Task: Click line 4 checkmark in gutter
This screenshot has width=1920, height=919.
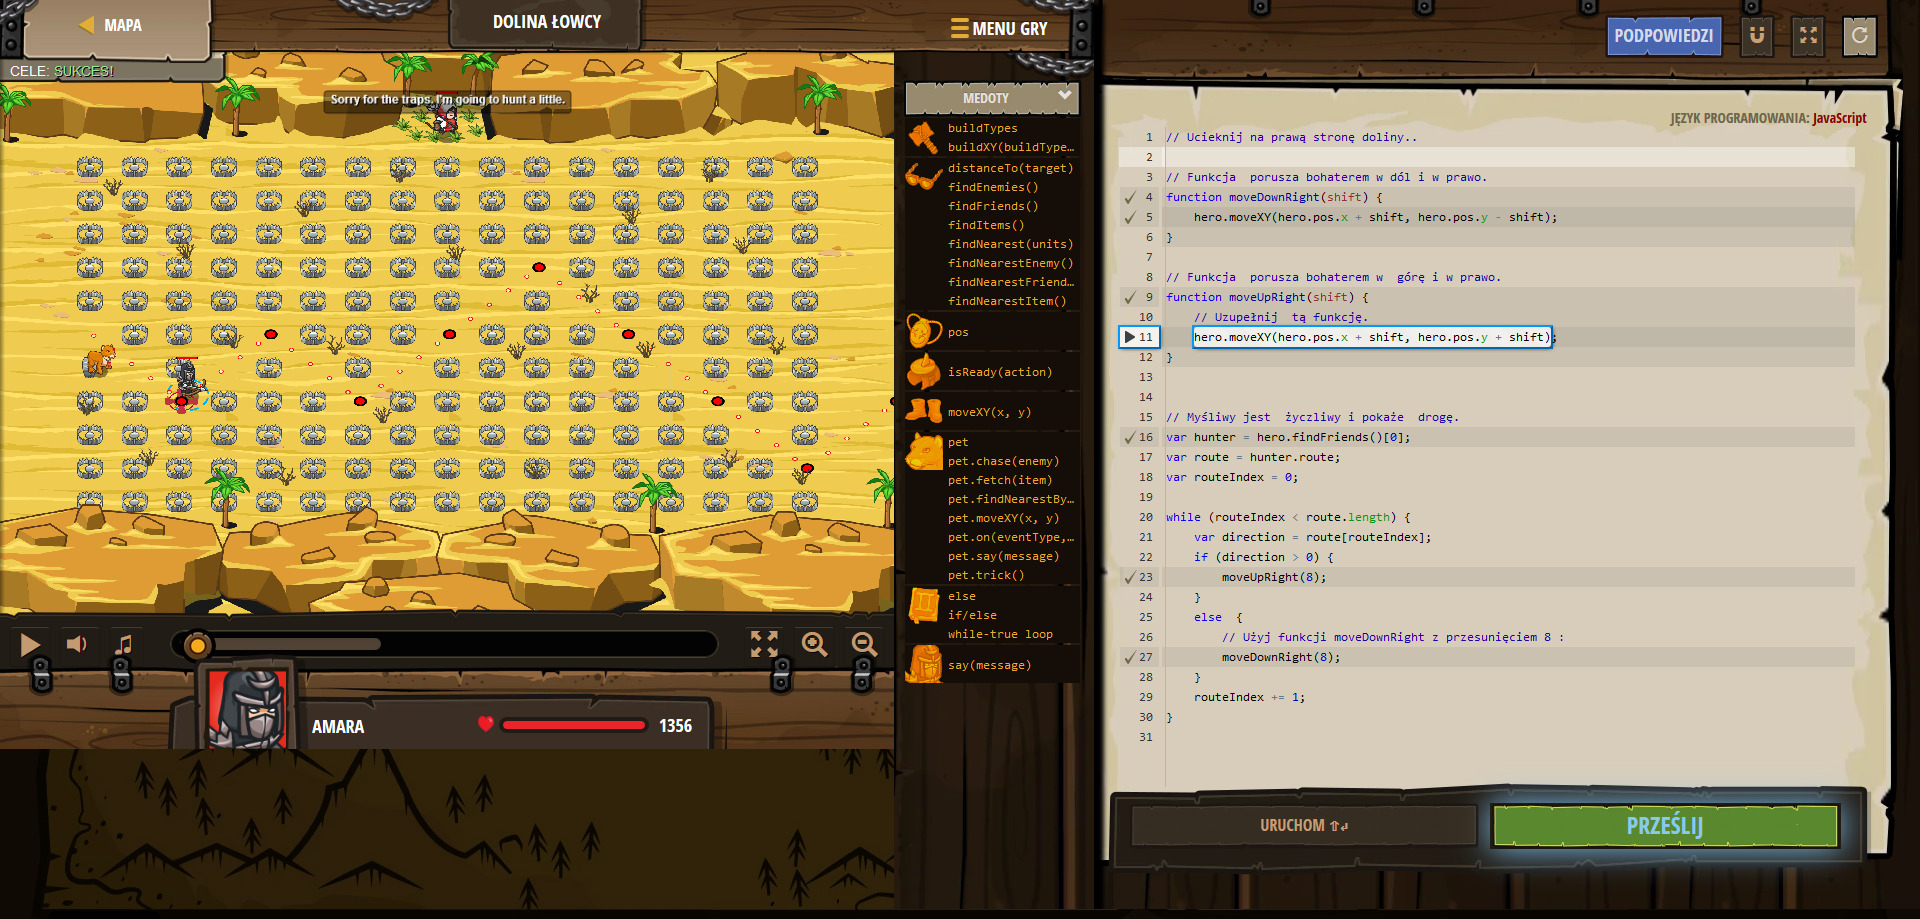Action: tap(1130, 197)
